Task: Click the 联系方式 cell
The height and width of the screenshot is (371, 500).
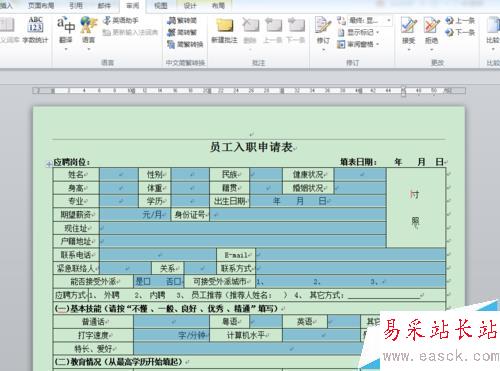Action: tap(236, 268)
